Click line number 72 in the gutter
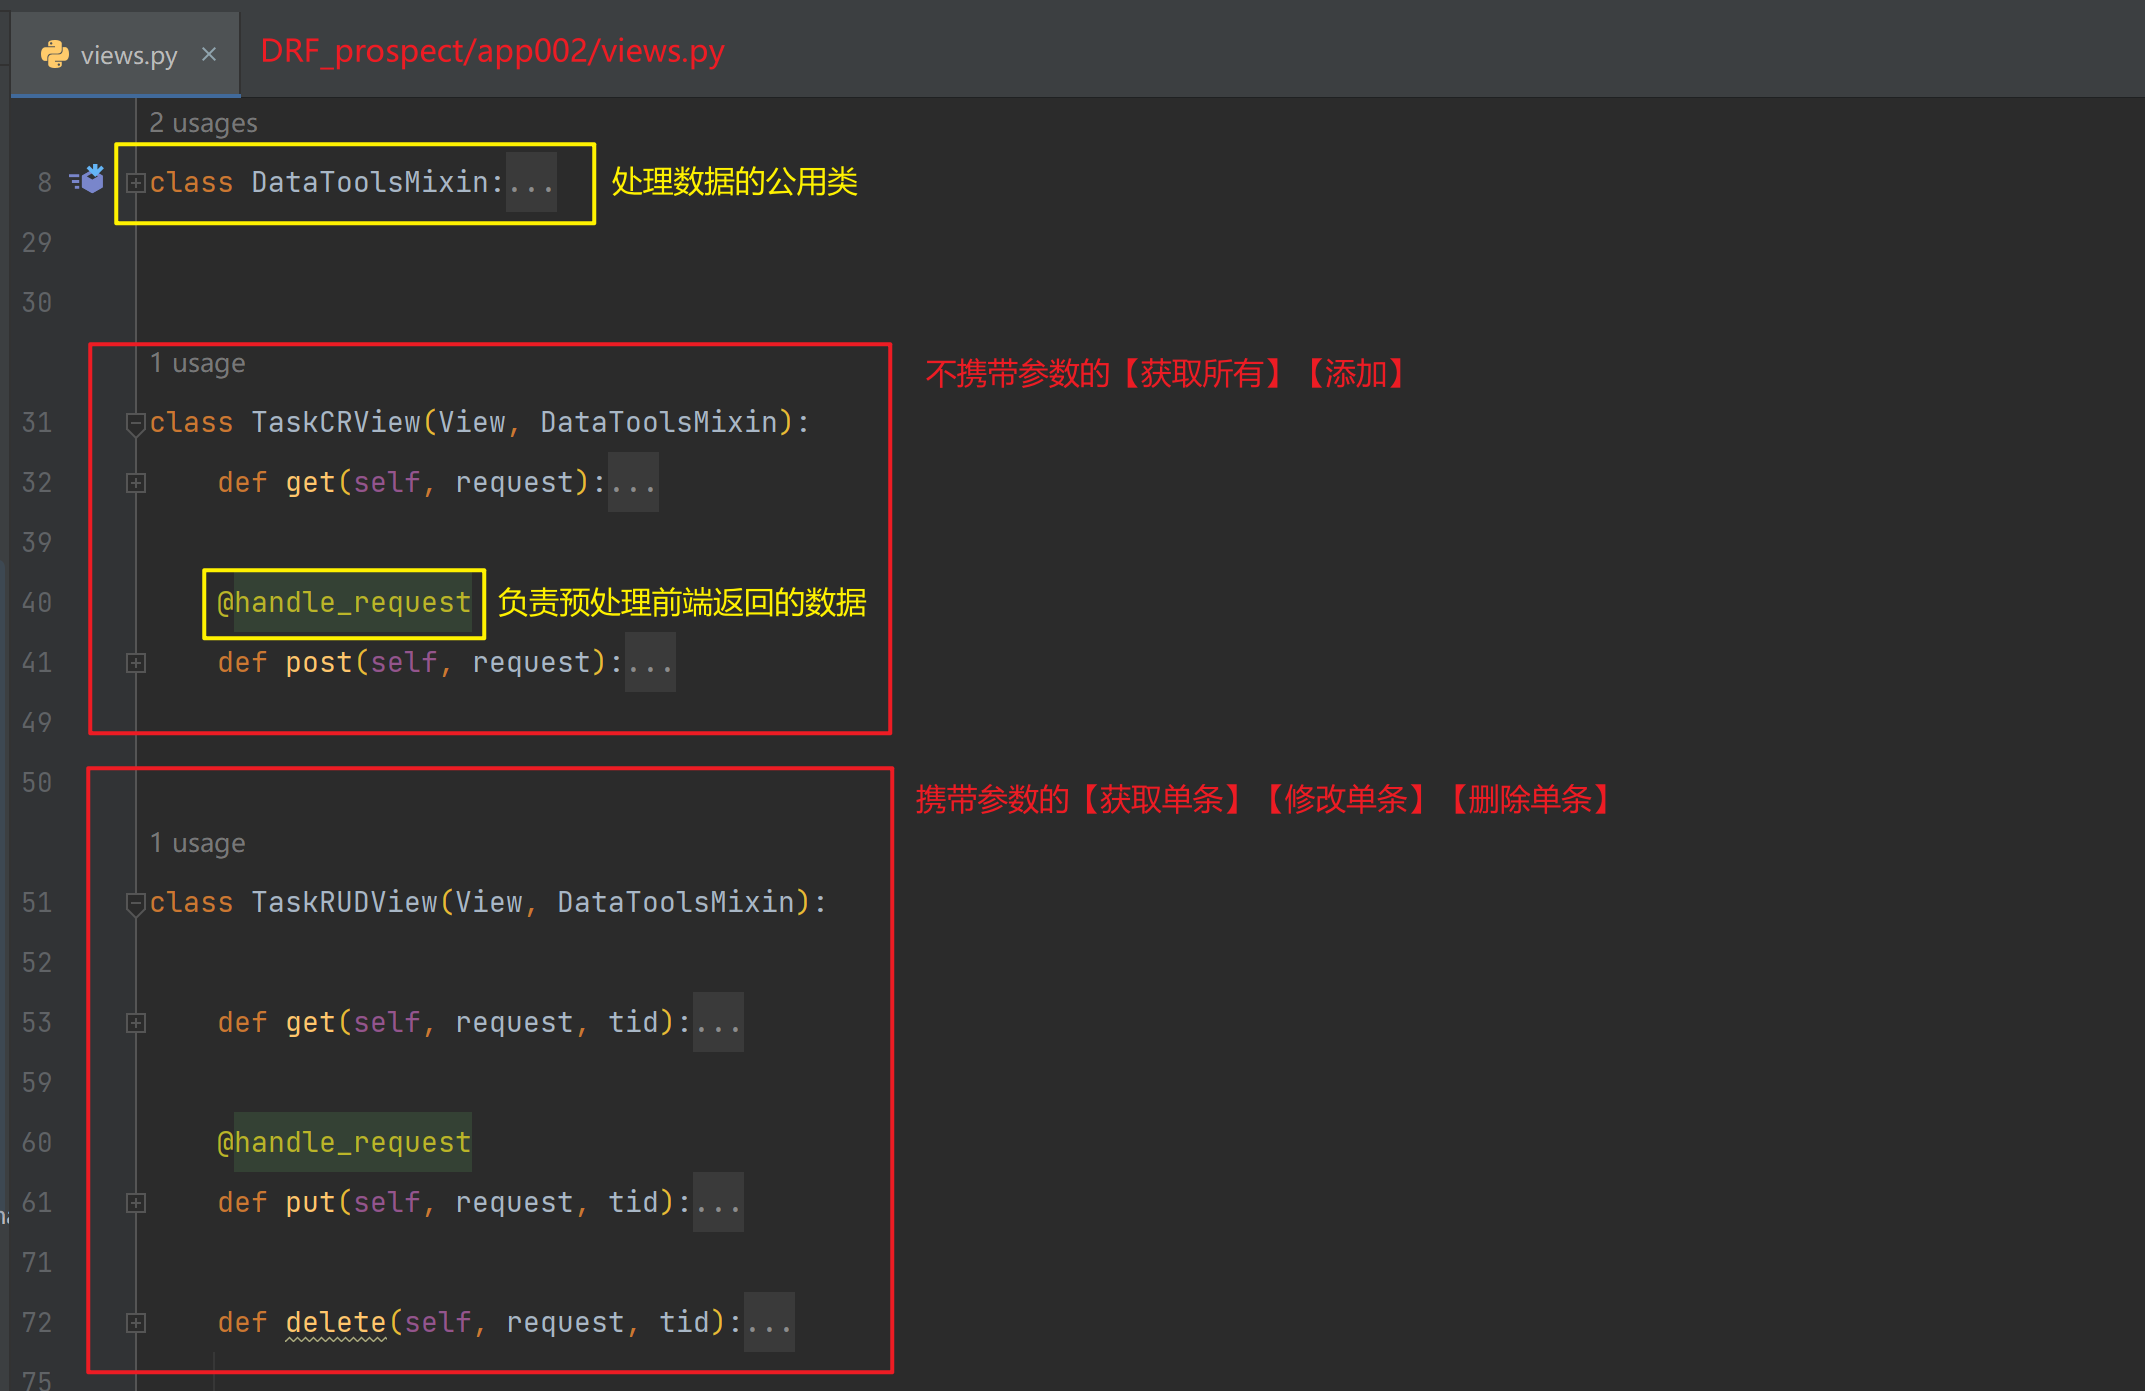Screen dimensions: 2145x1391 (37, 1322)
